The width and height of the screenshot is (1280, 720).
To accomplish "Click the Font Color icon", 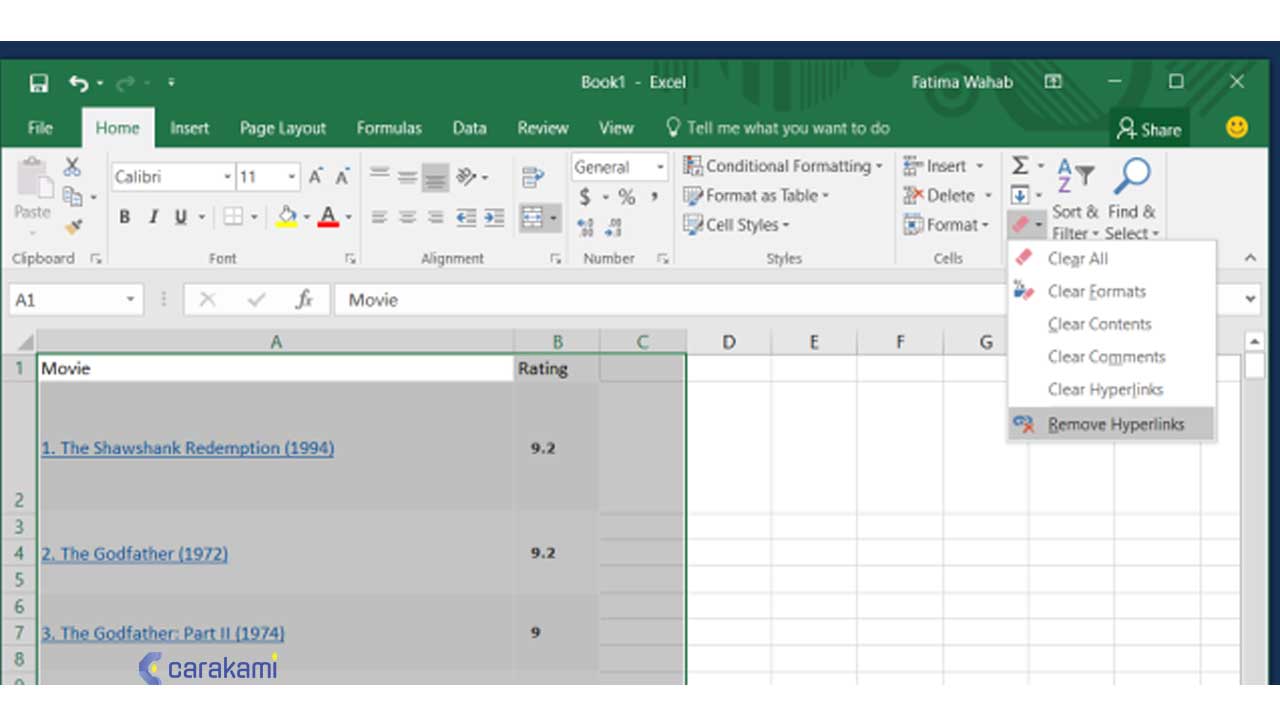I will [x=327, y=216].
